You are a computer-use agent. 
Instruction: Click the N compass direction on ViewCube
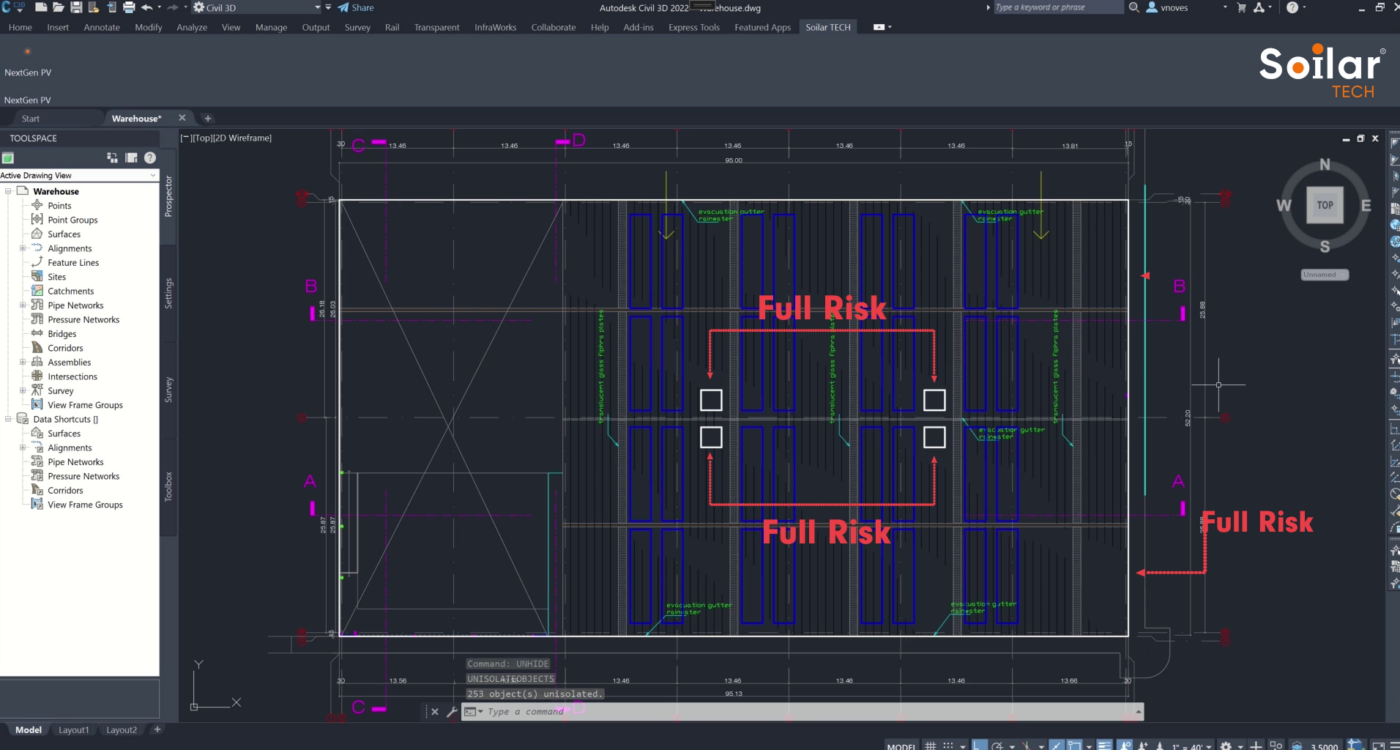(1325, 165)
